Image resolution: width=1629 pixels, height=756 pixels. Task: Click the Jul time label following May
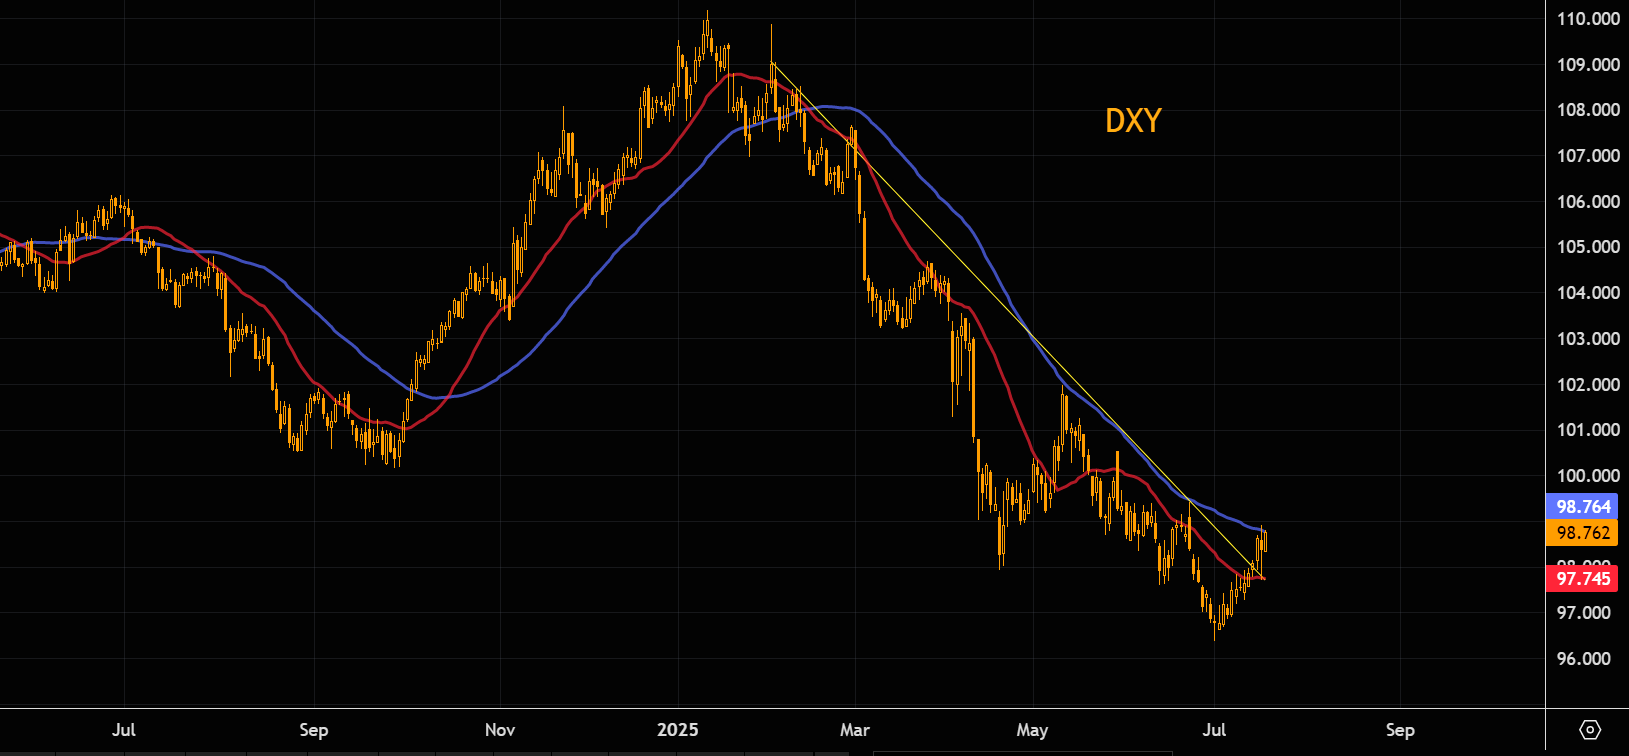(1214, 730)
